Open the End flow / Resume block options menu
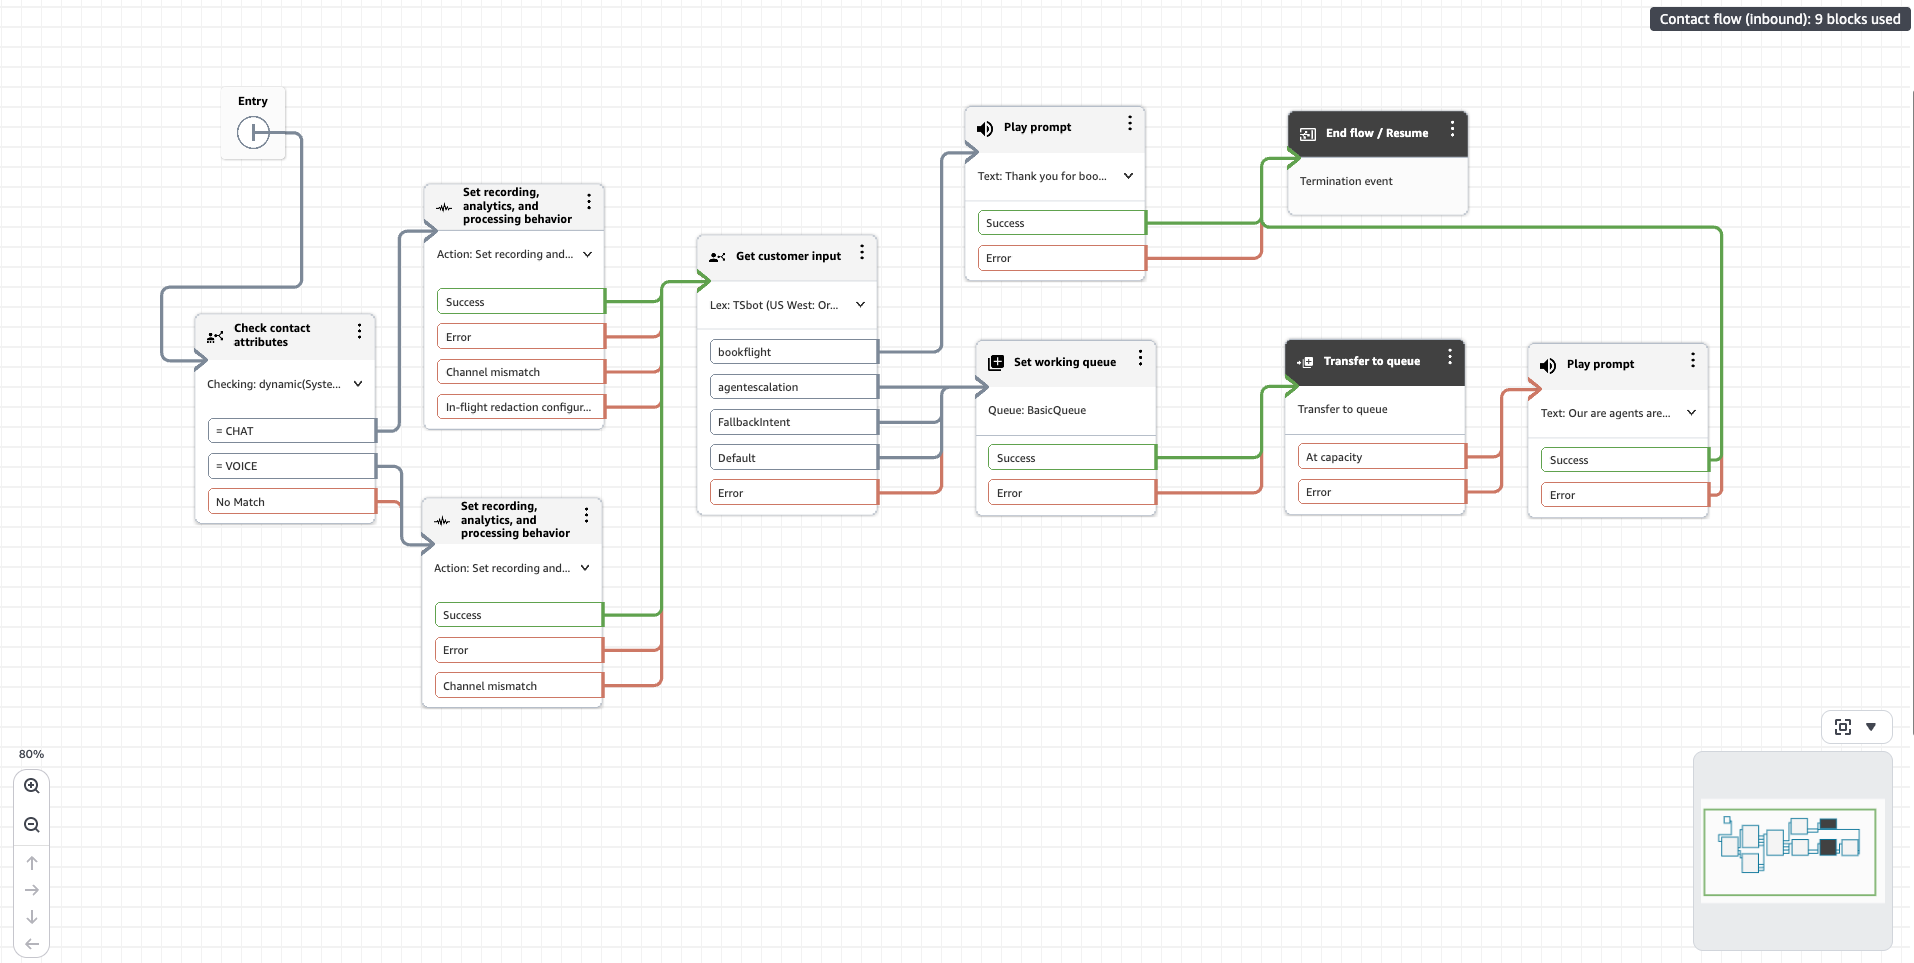Screen dimensions: 1914x963 click(1452, 130)
